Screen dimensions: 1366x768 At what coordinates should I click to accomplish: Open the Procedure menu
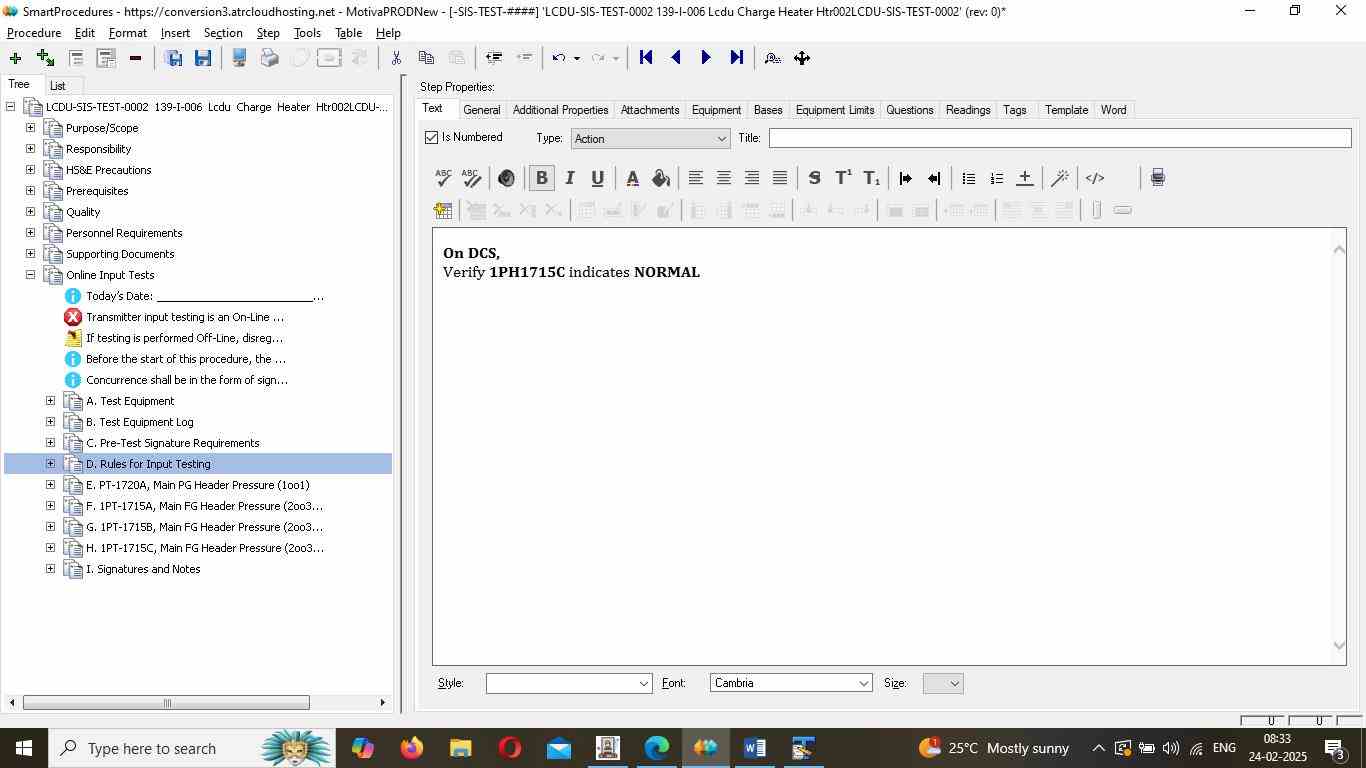(34, 33)
